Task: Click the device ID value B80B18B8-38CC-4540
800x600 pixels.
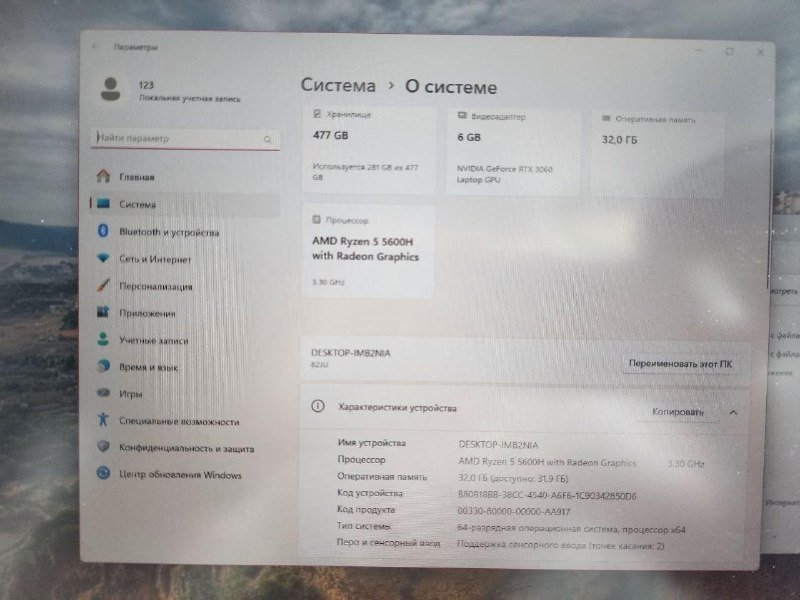Action: tap(547, 495)
